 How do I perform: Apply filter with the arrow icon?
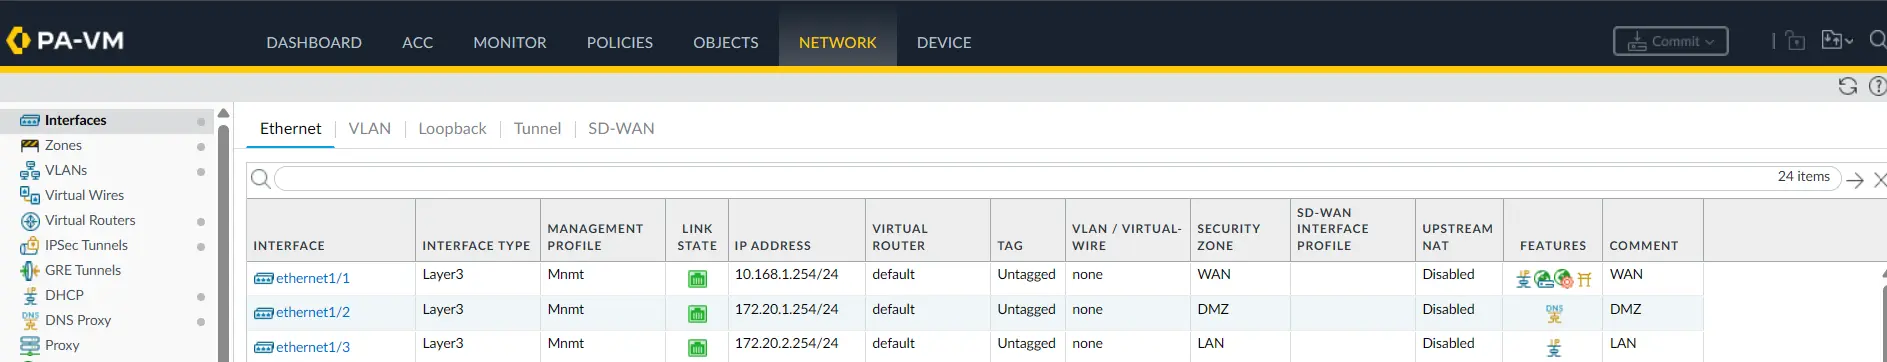coord(1855,180)
